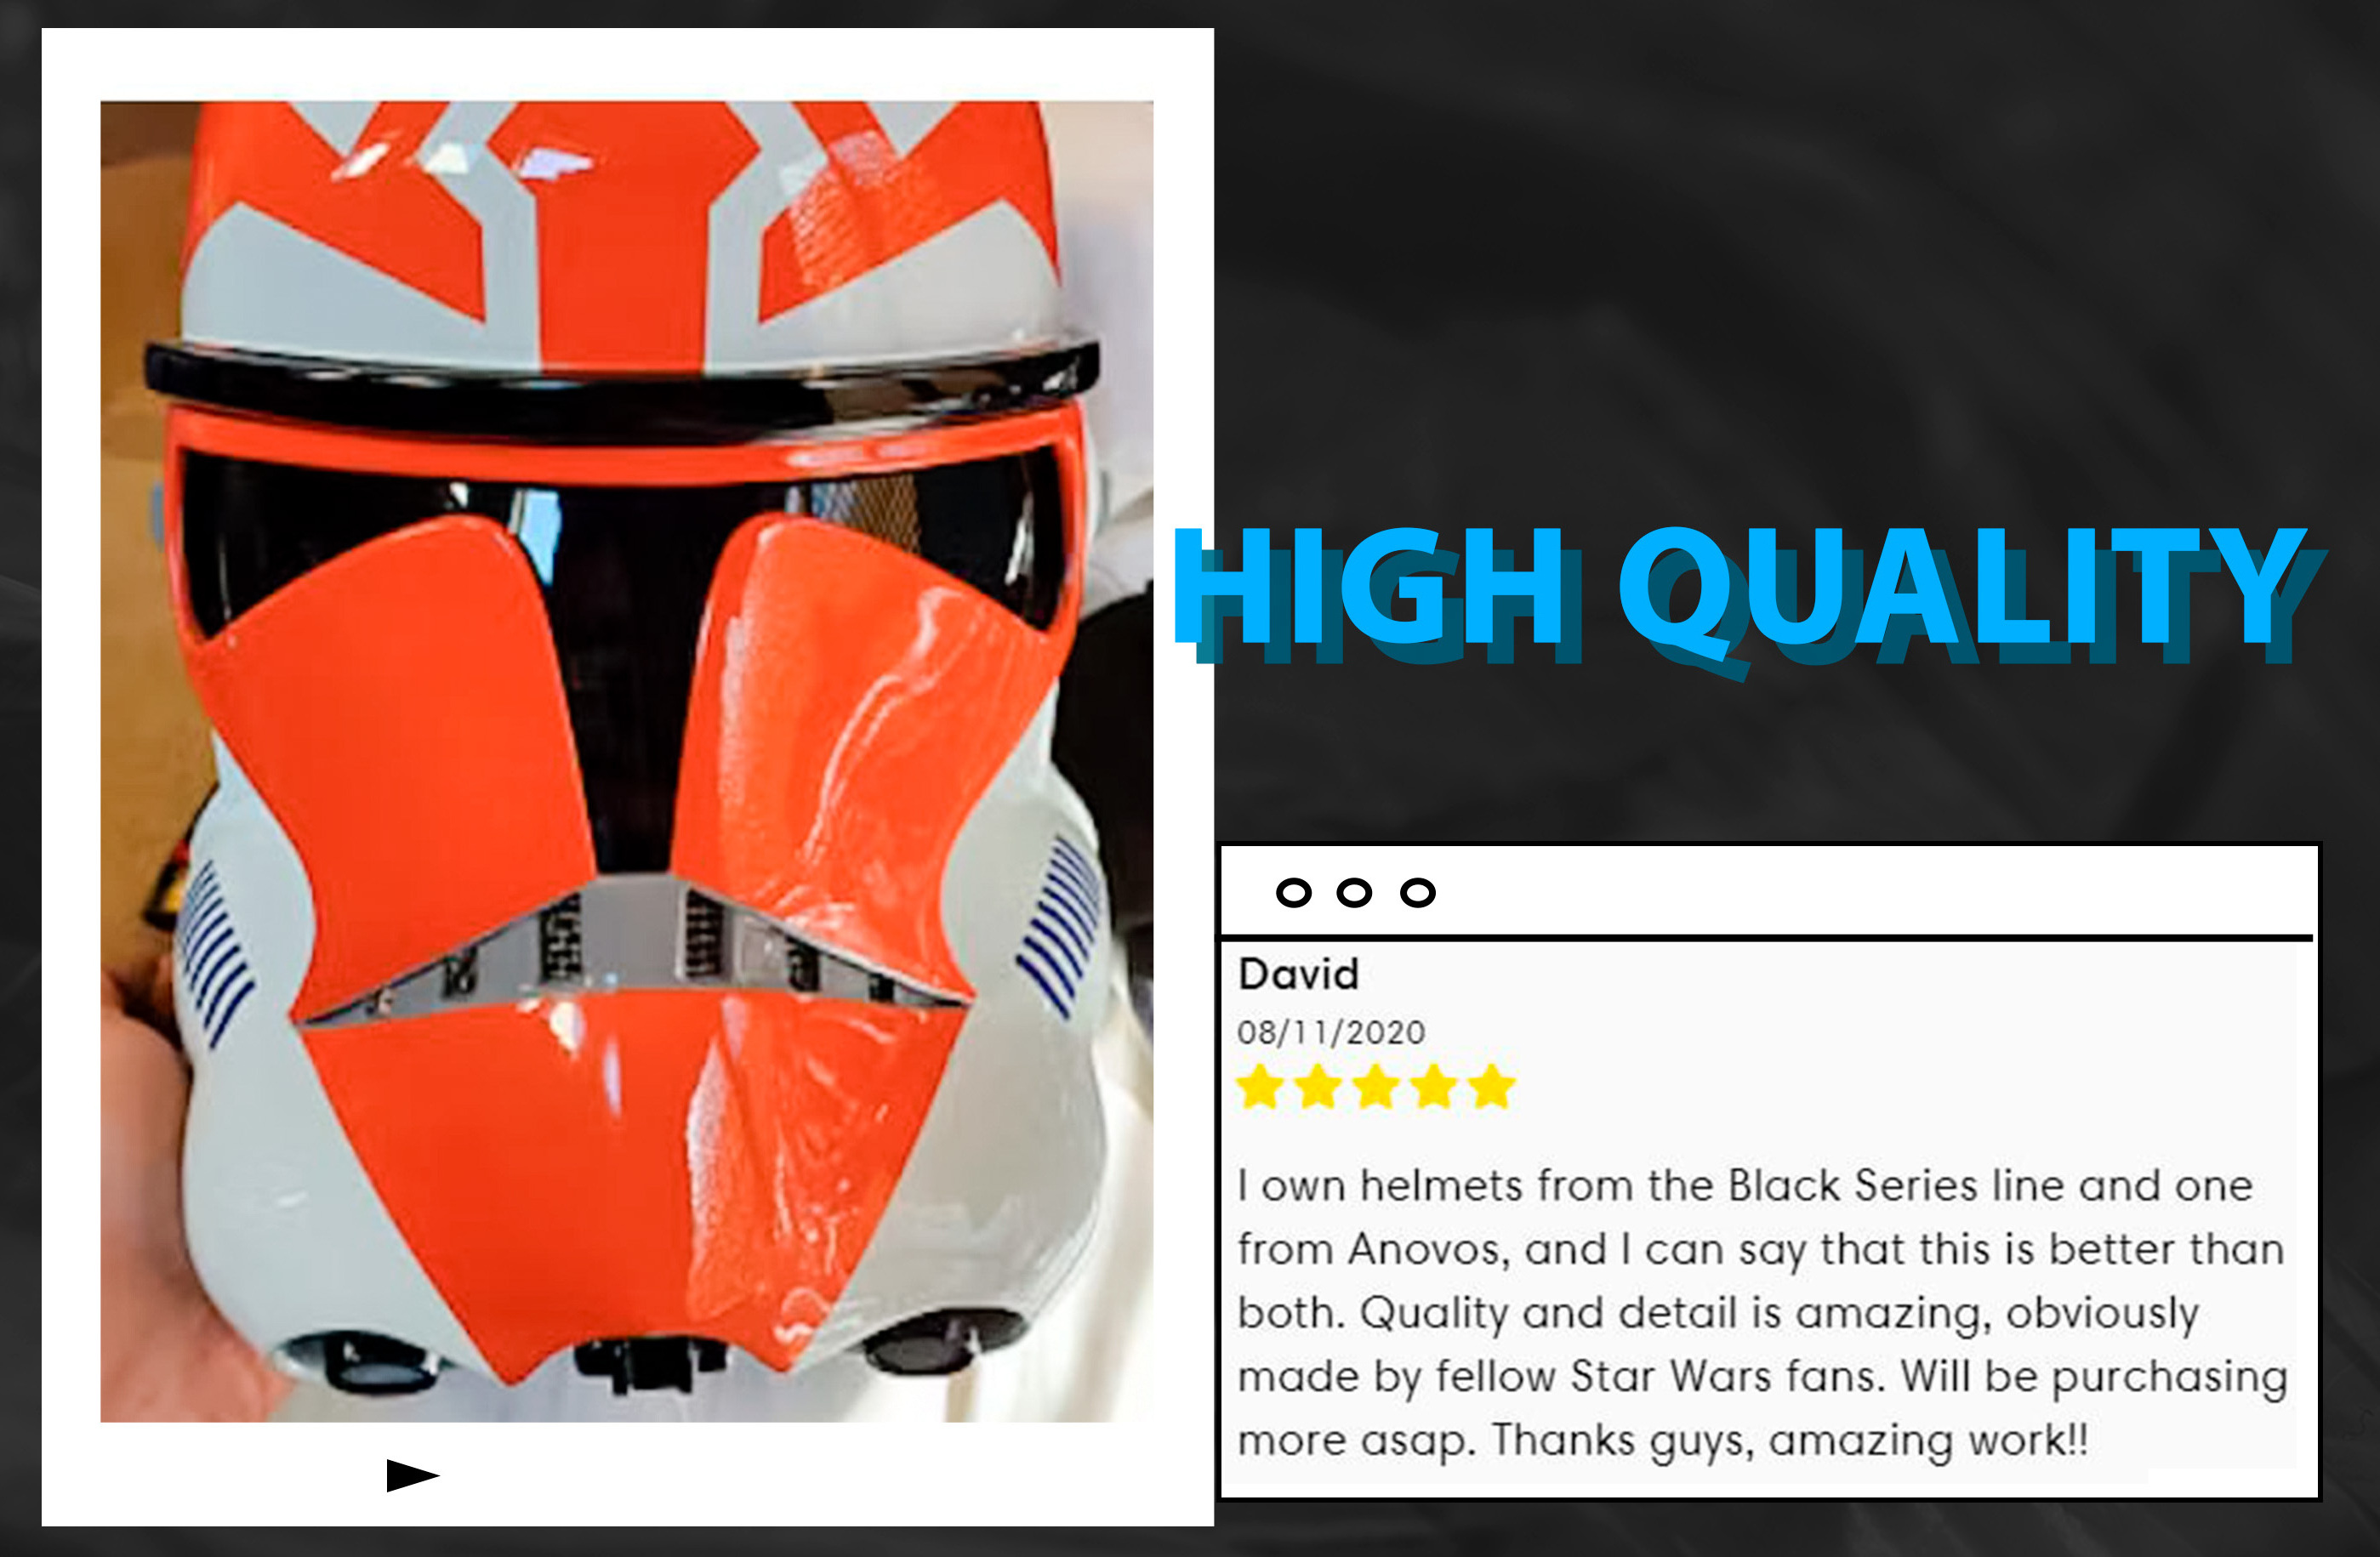Click the word Anovos in the review

tap(1428, 1249)
